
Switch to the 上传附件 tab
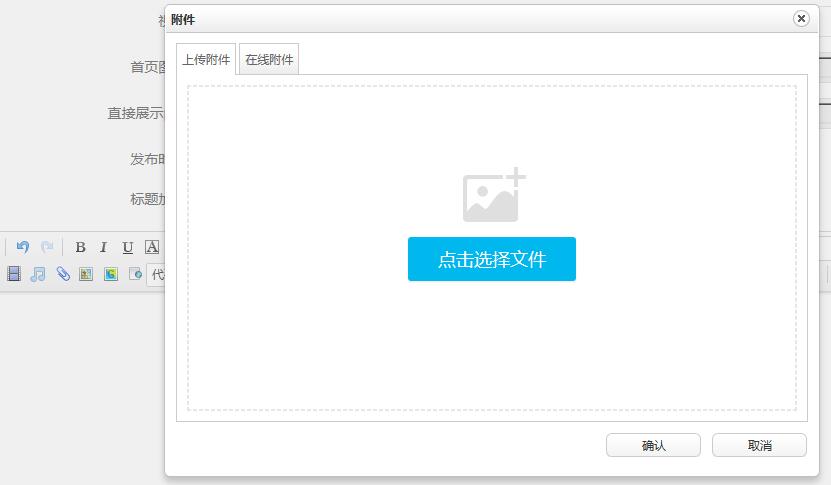coord(206,60)
